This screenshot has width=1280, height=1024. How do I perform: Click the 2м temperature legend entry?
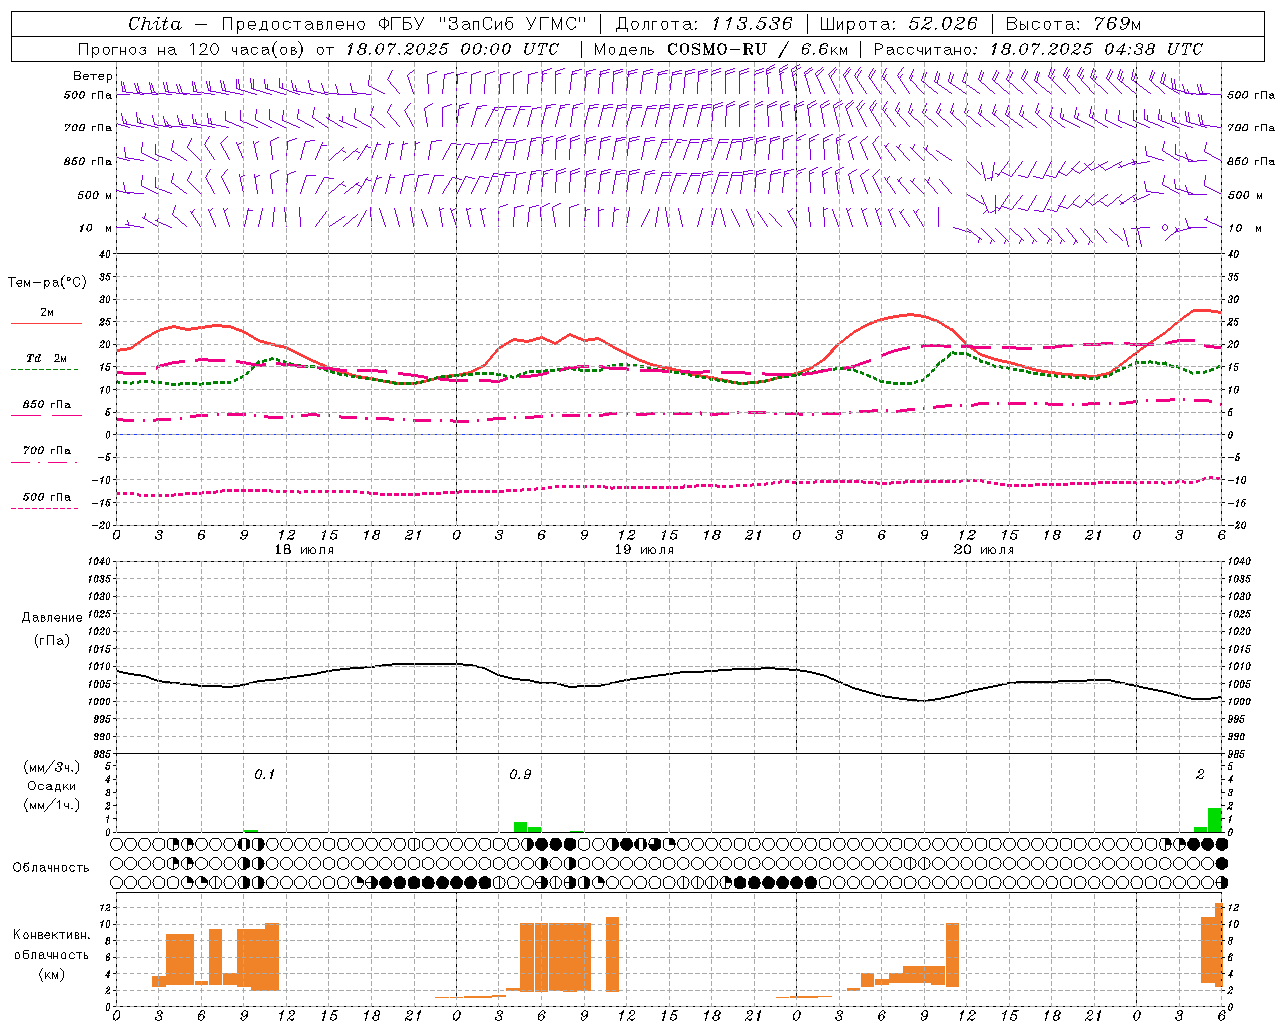[x=47, y=313]
